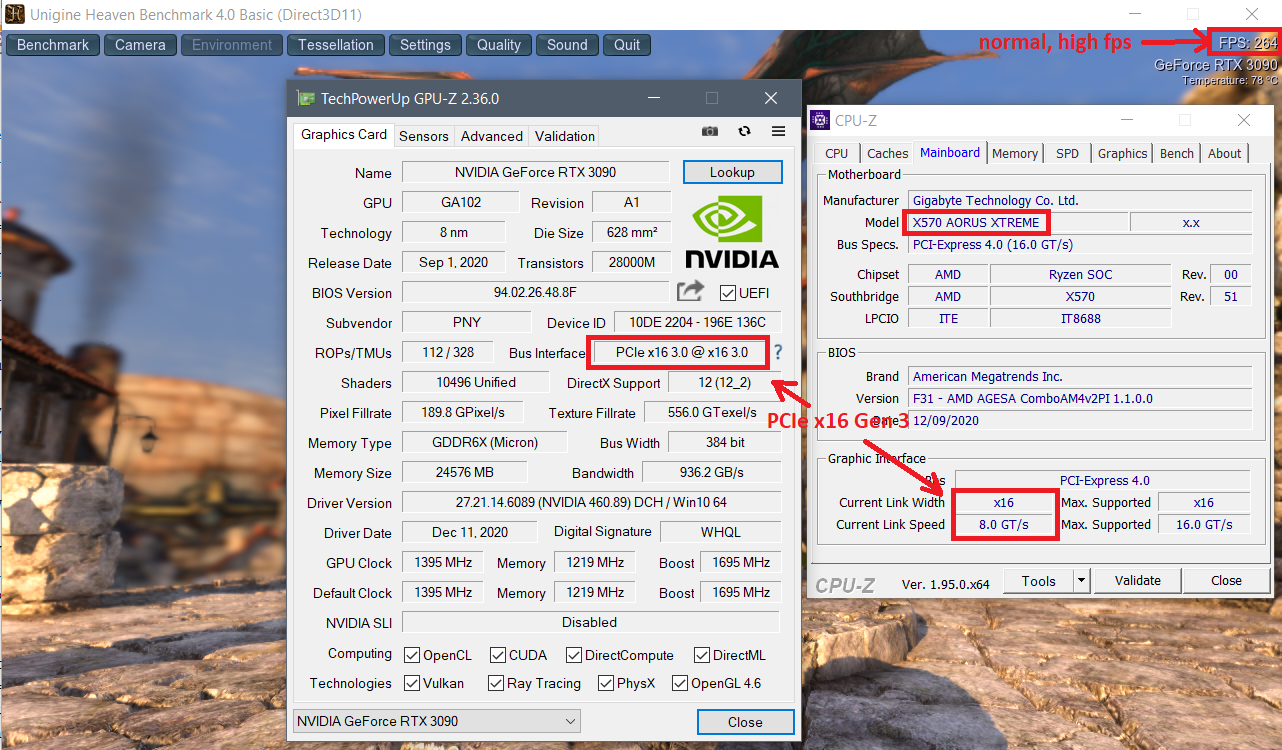Click the Driver Version field in GPU-Z

tap(589, 502)
